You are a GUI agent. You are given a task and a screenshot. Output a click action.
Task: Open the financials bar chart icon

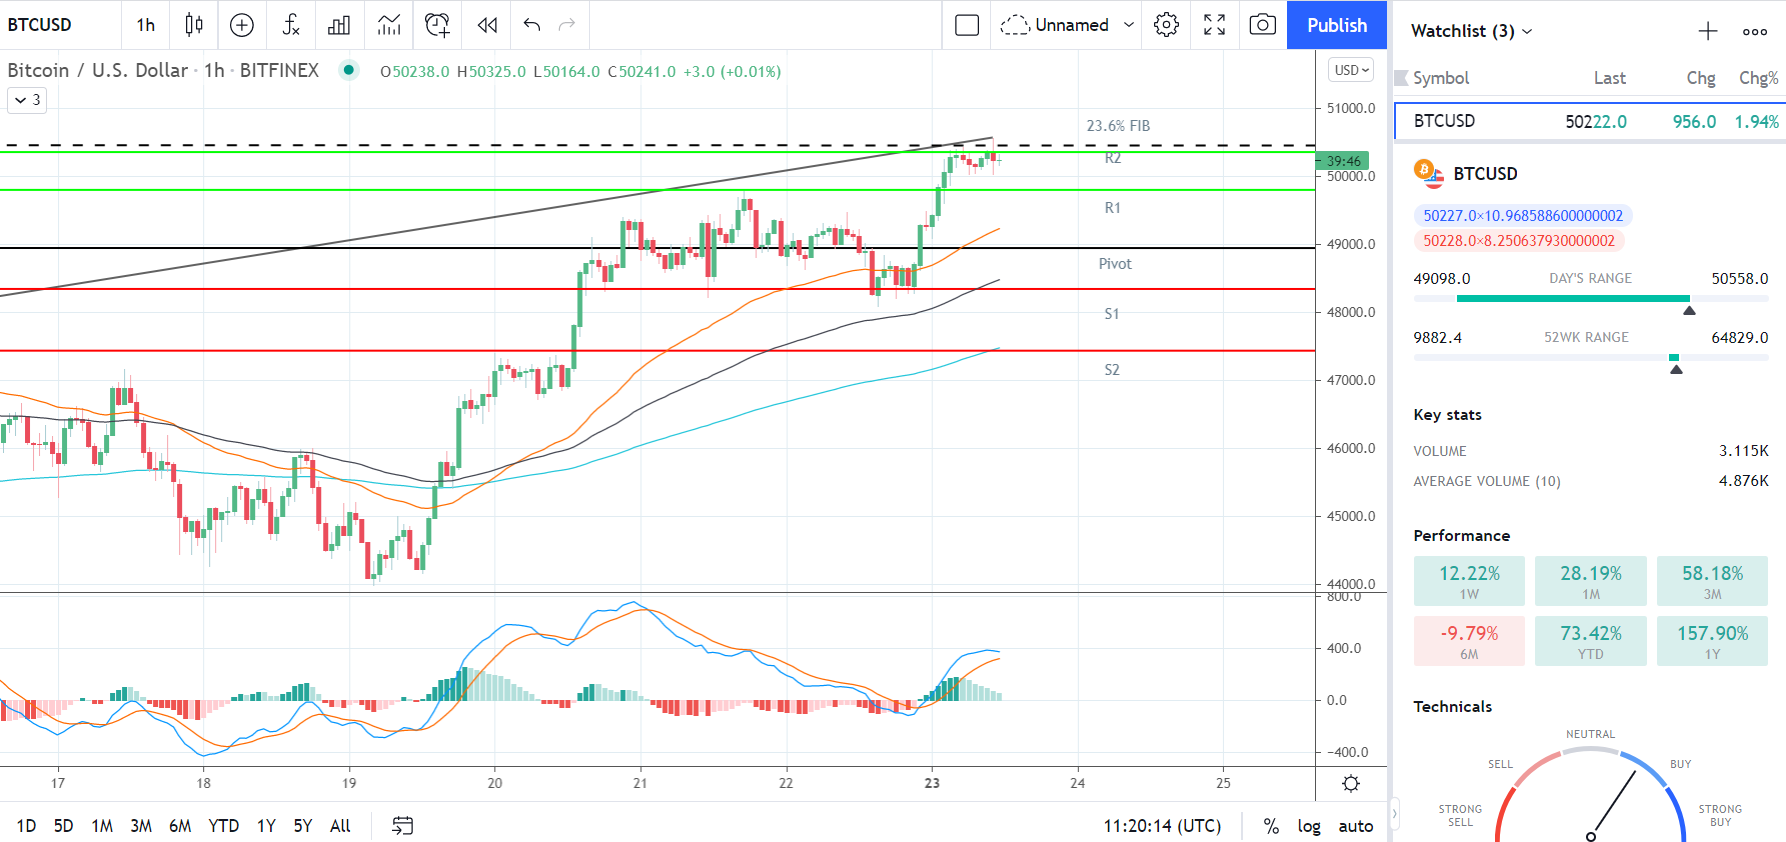pos(340,25)
